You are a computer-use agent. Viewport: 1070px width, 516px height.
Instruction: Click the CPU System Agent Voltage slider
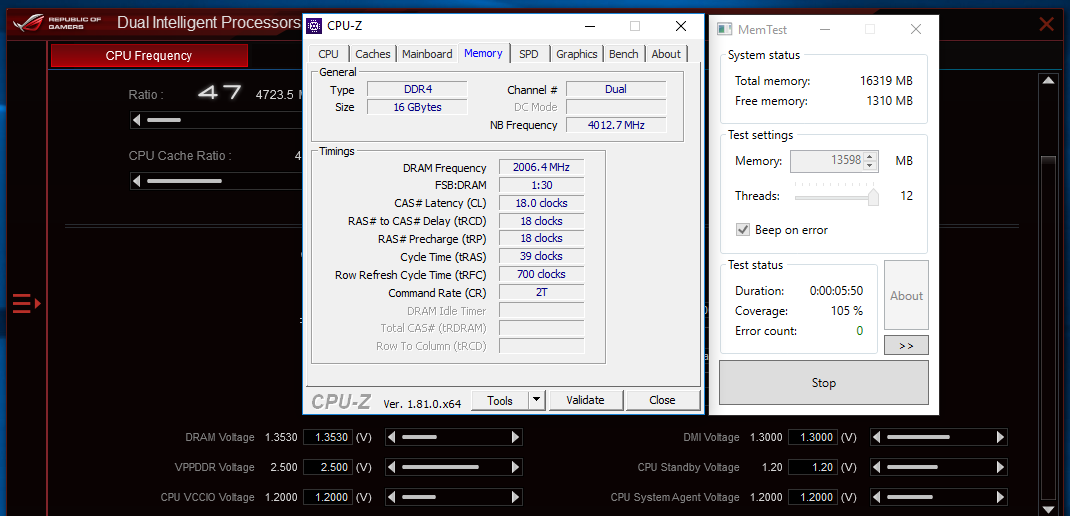pos(939,497)
